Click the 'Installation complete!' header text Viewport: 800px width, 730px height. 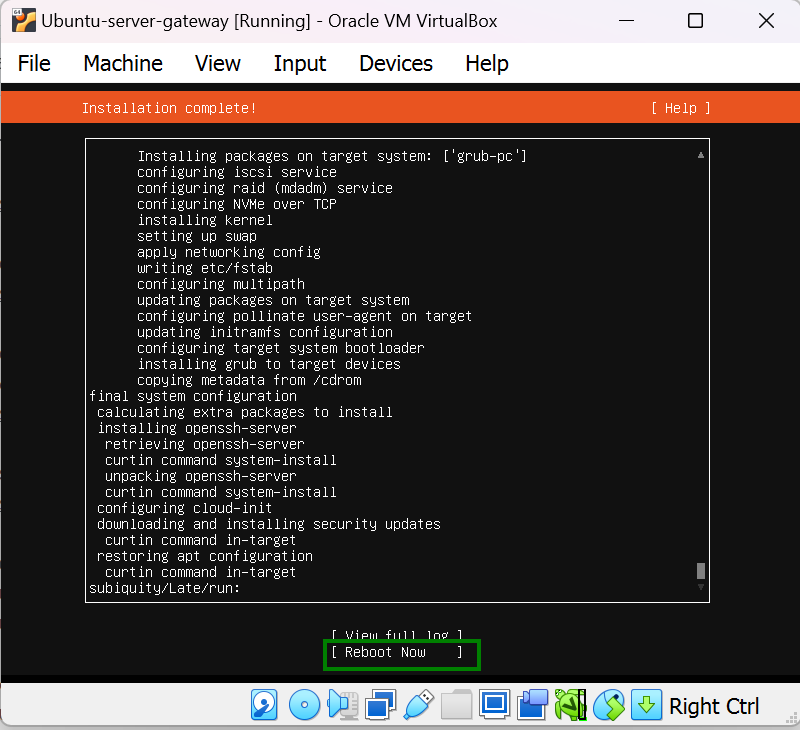click(169, 108)
